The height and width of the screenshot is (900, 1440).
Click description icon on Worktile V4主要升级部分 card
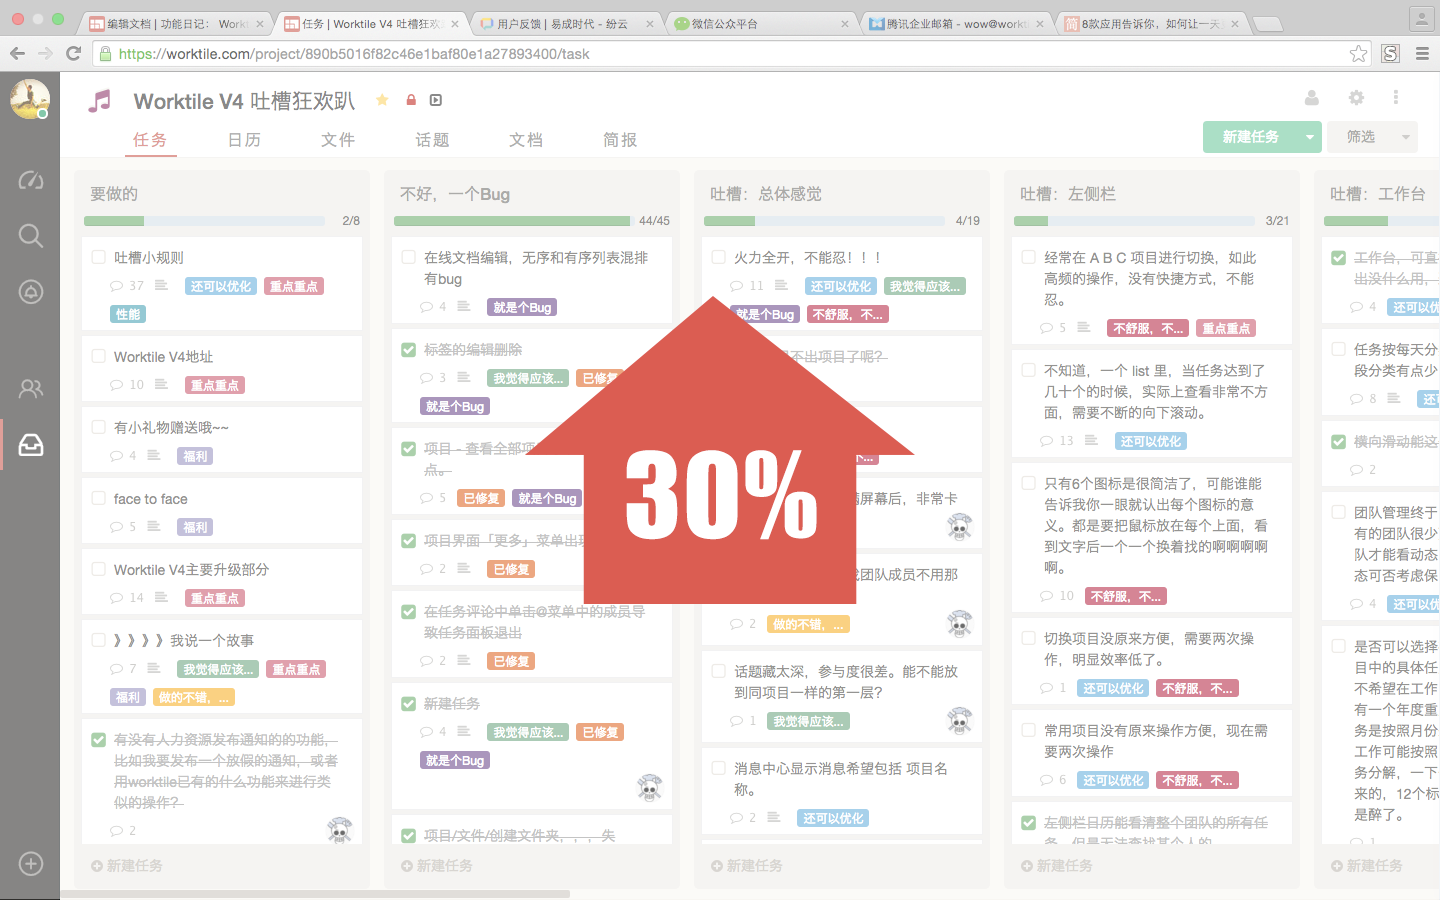pyautogui.click(x=161, y=597)
